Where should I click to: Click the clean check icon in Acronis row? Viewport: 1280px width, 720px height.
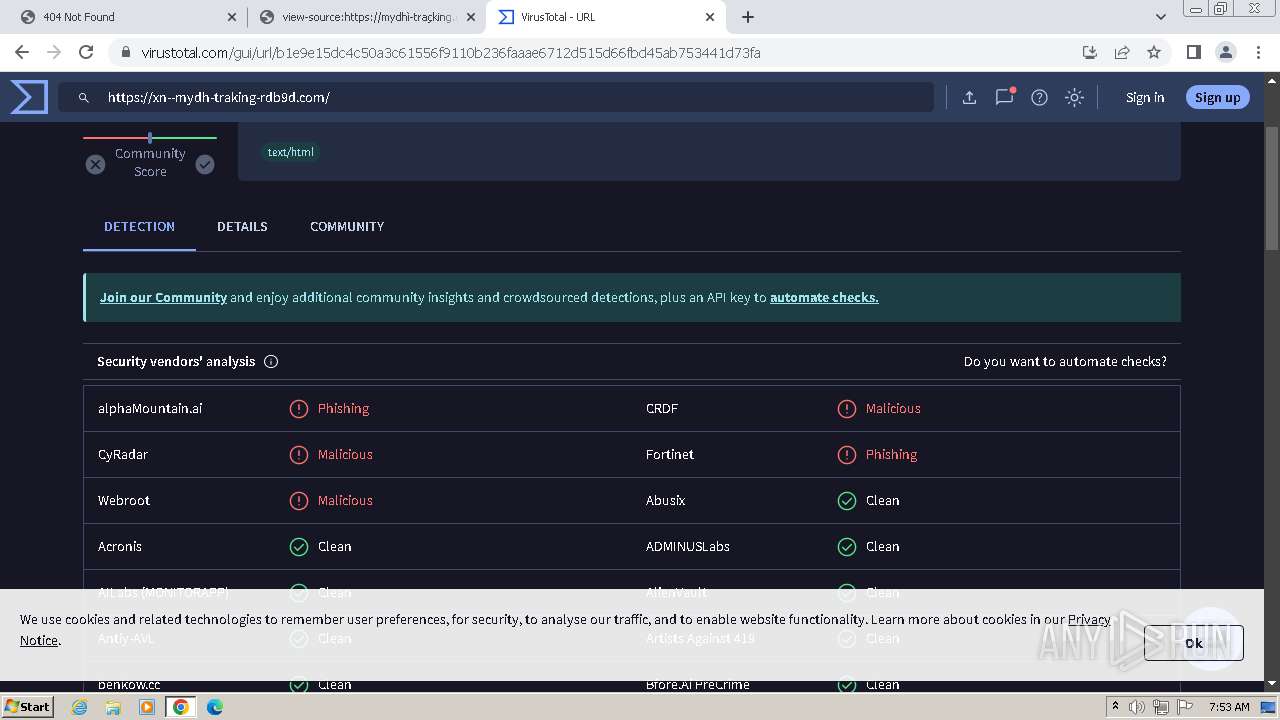[x=299, y=546]
